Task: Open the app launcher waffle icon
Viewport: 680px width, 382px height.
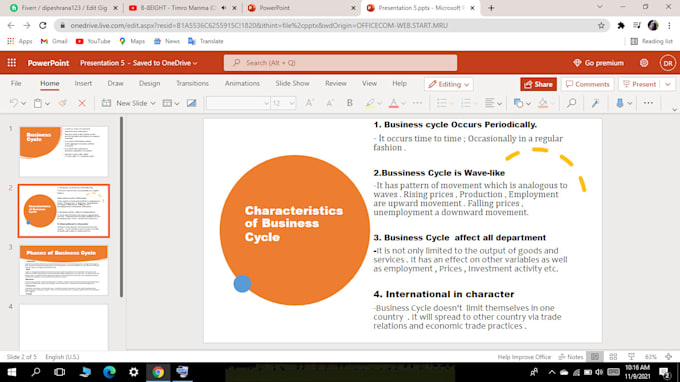Action: click(12, 63)
